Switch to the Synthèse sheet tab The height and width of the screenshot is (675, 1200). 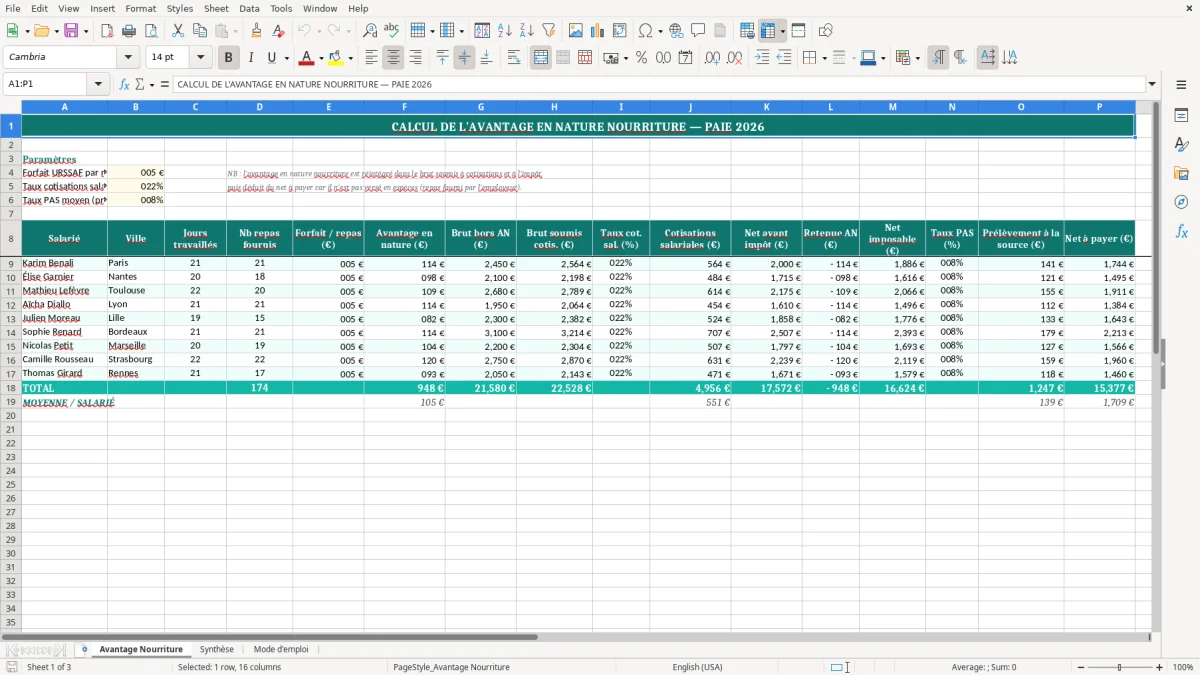pyautogui.click(x=217, y=649)
